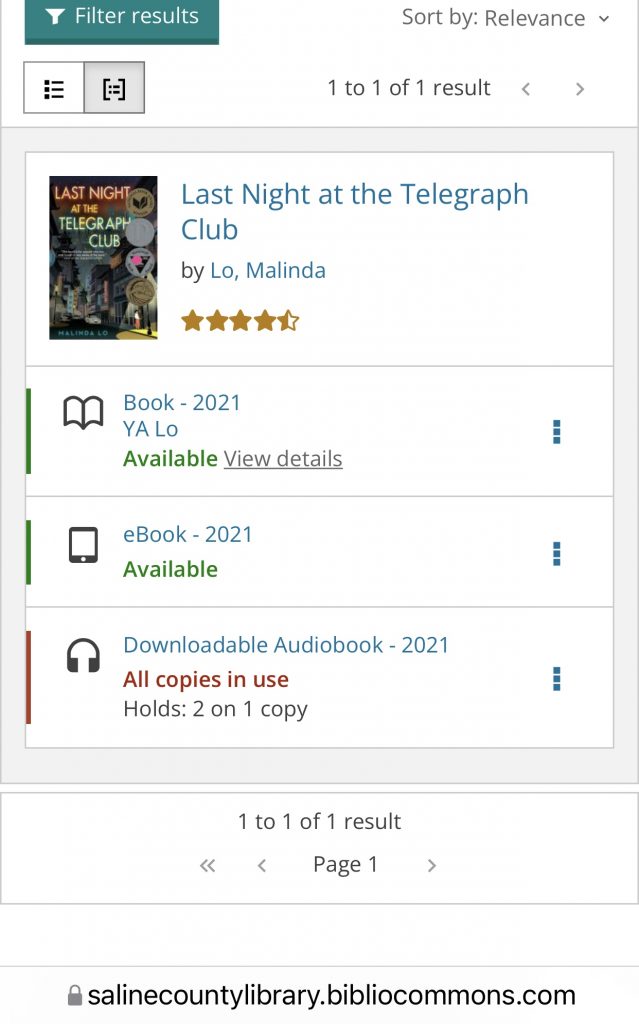Click the star rating for the book

coord(240,321)
